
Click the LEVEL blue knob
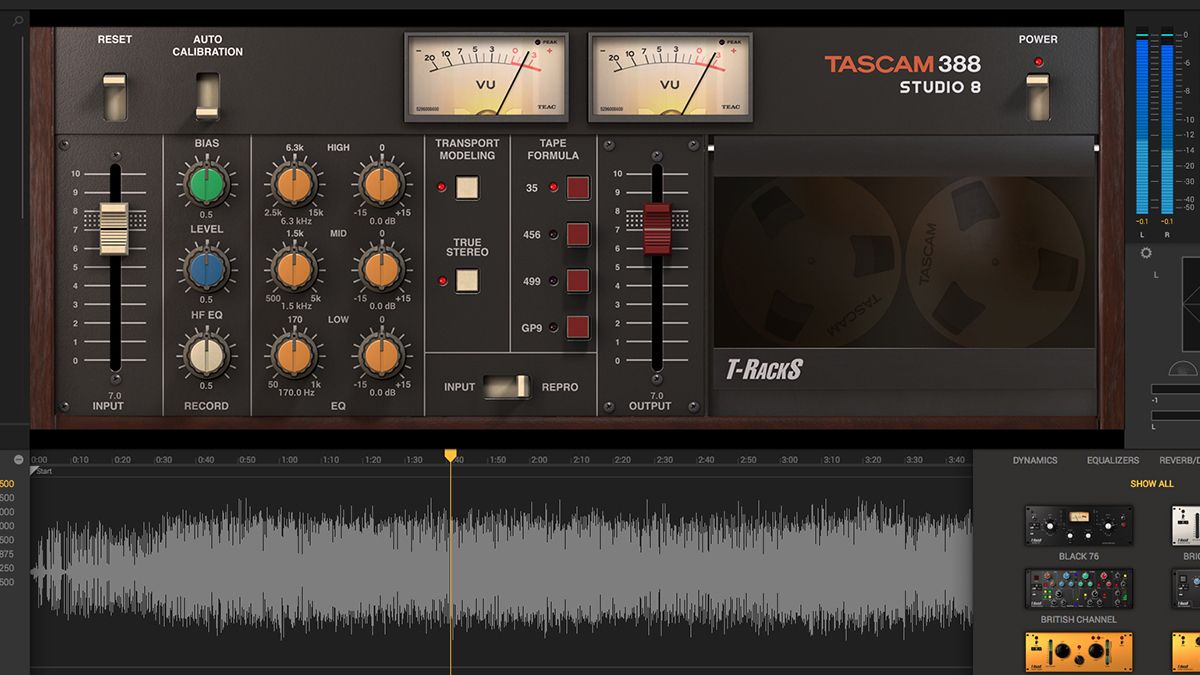[x=207, y=269]
